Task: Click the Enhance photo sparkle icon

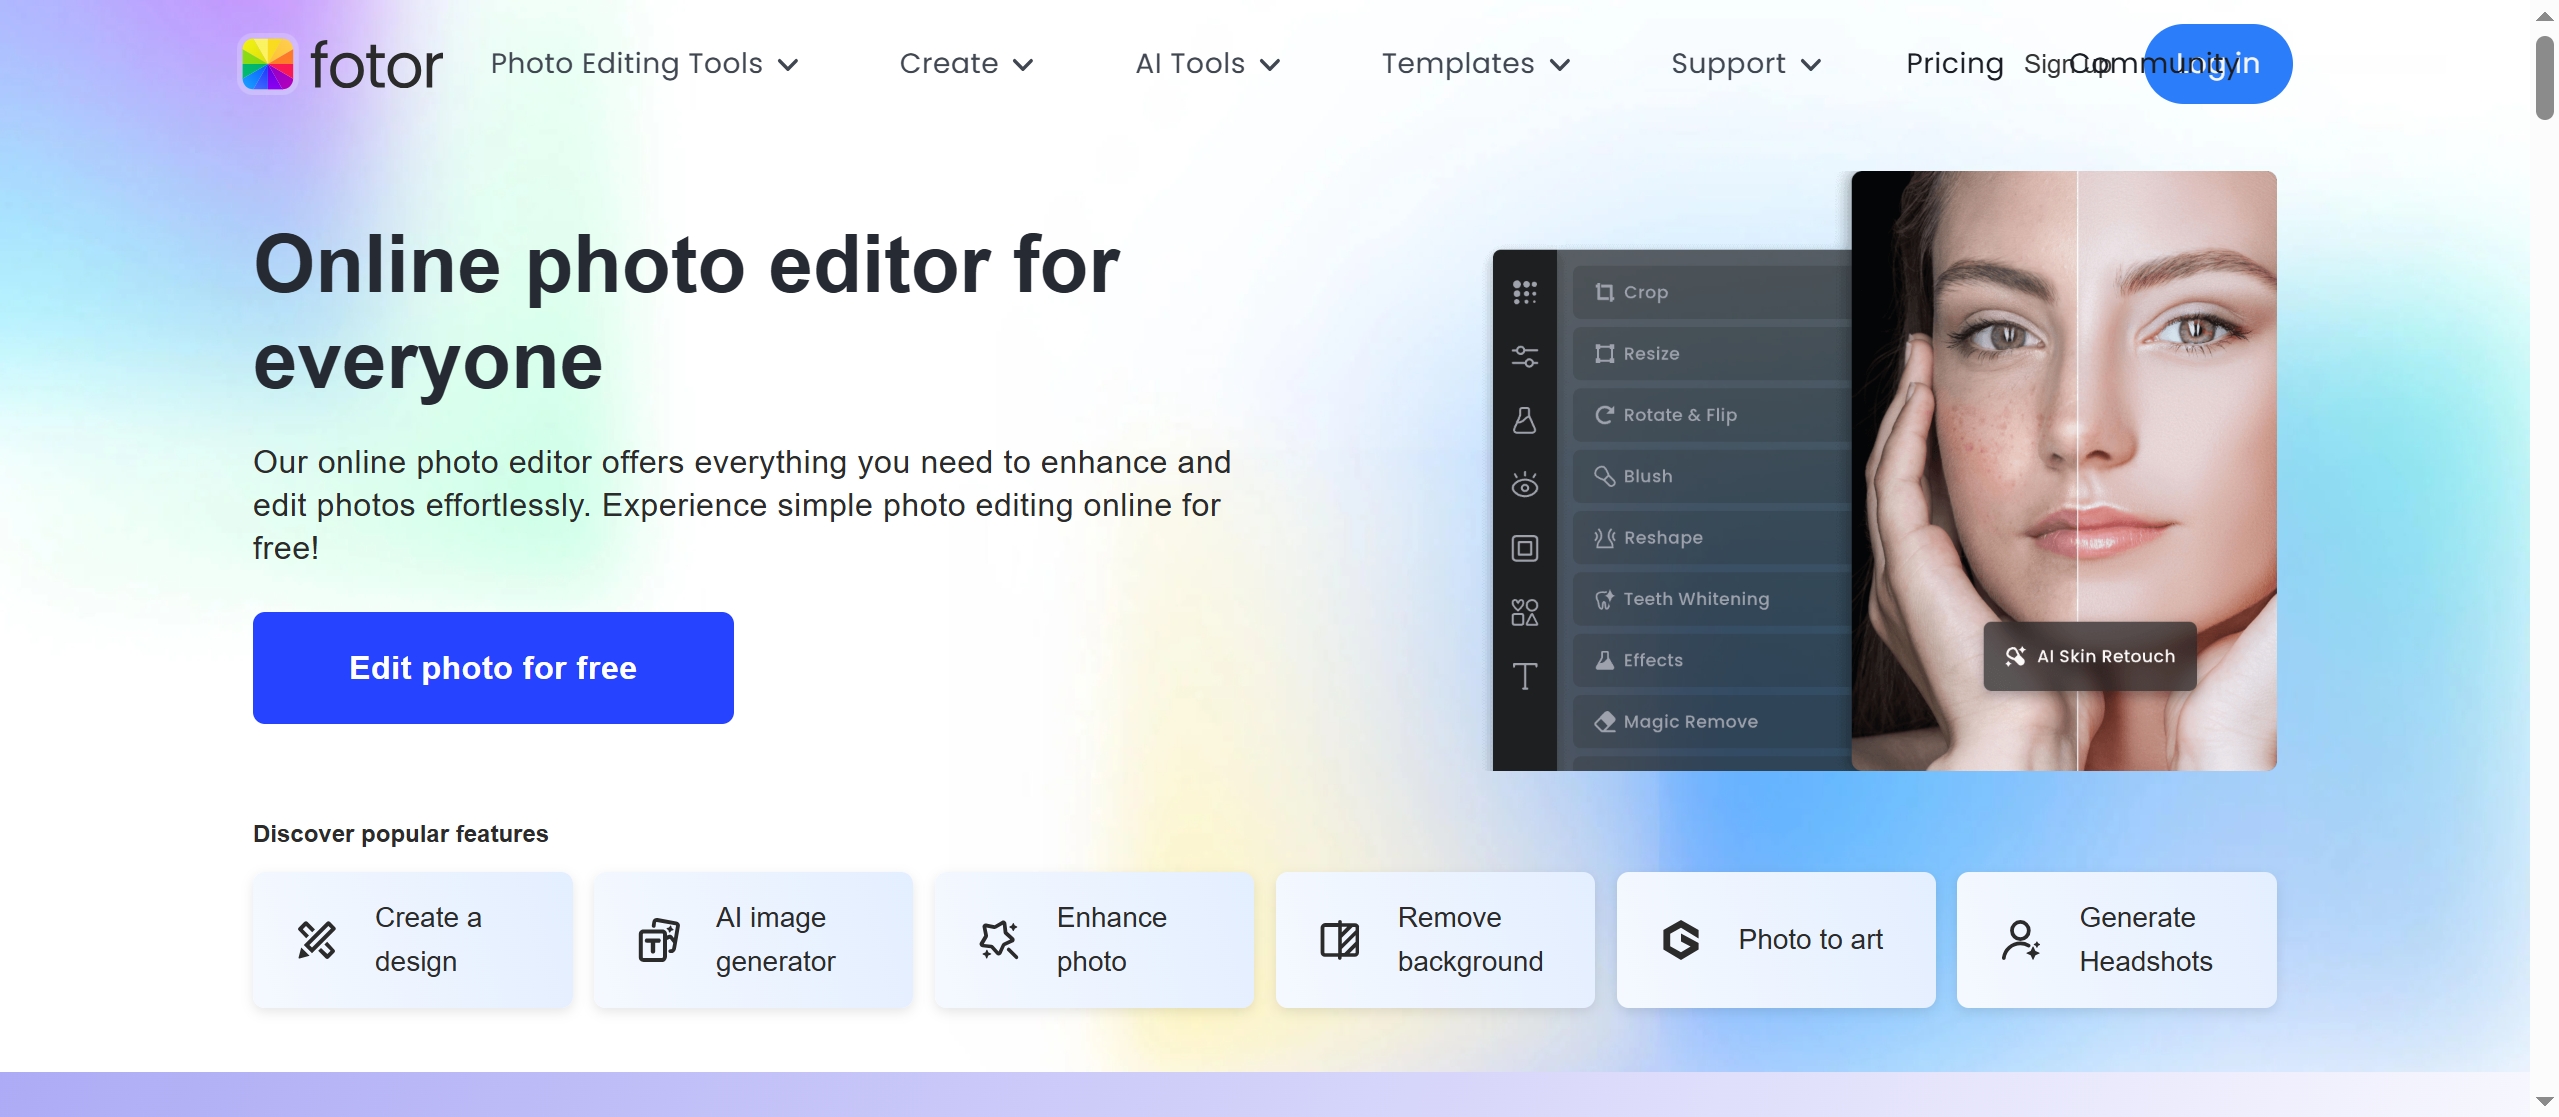Action: 998,940
